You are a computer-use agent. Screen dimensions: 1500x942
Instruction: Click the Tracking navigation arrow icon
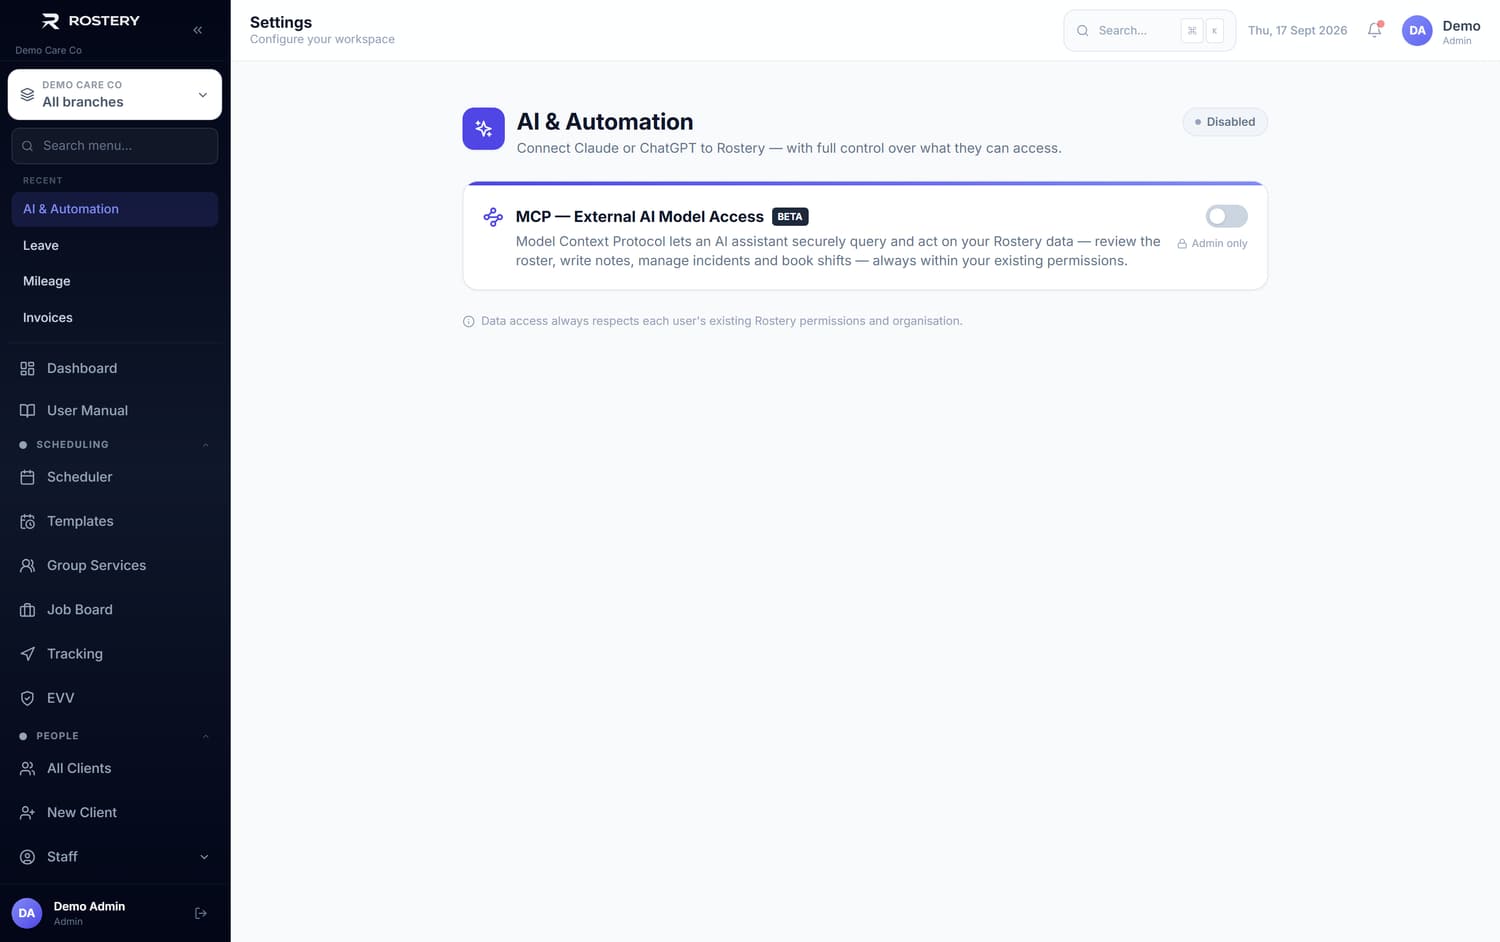27,653
